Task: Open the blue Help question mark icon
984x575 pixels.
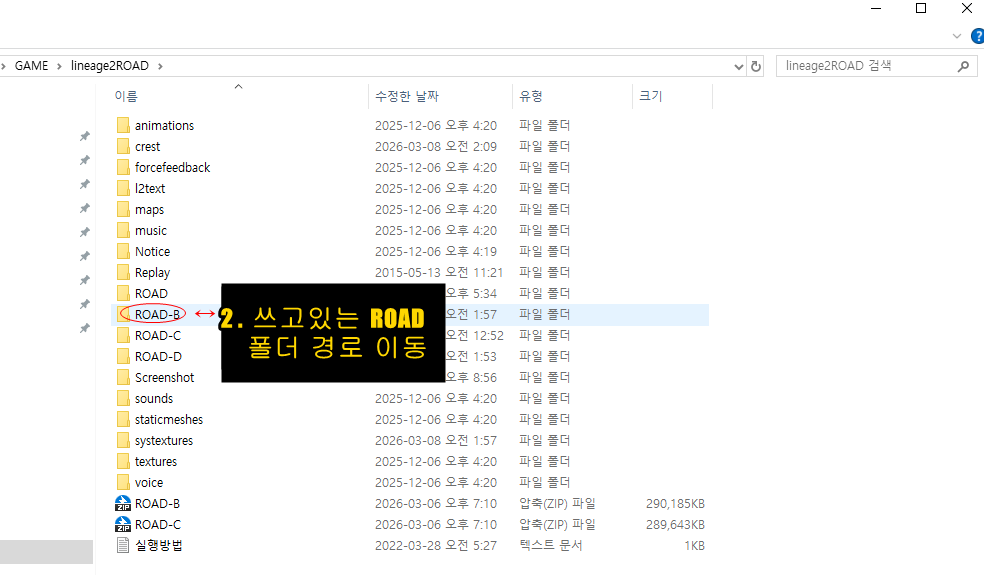Action: point(977,36)
